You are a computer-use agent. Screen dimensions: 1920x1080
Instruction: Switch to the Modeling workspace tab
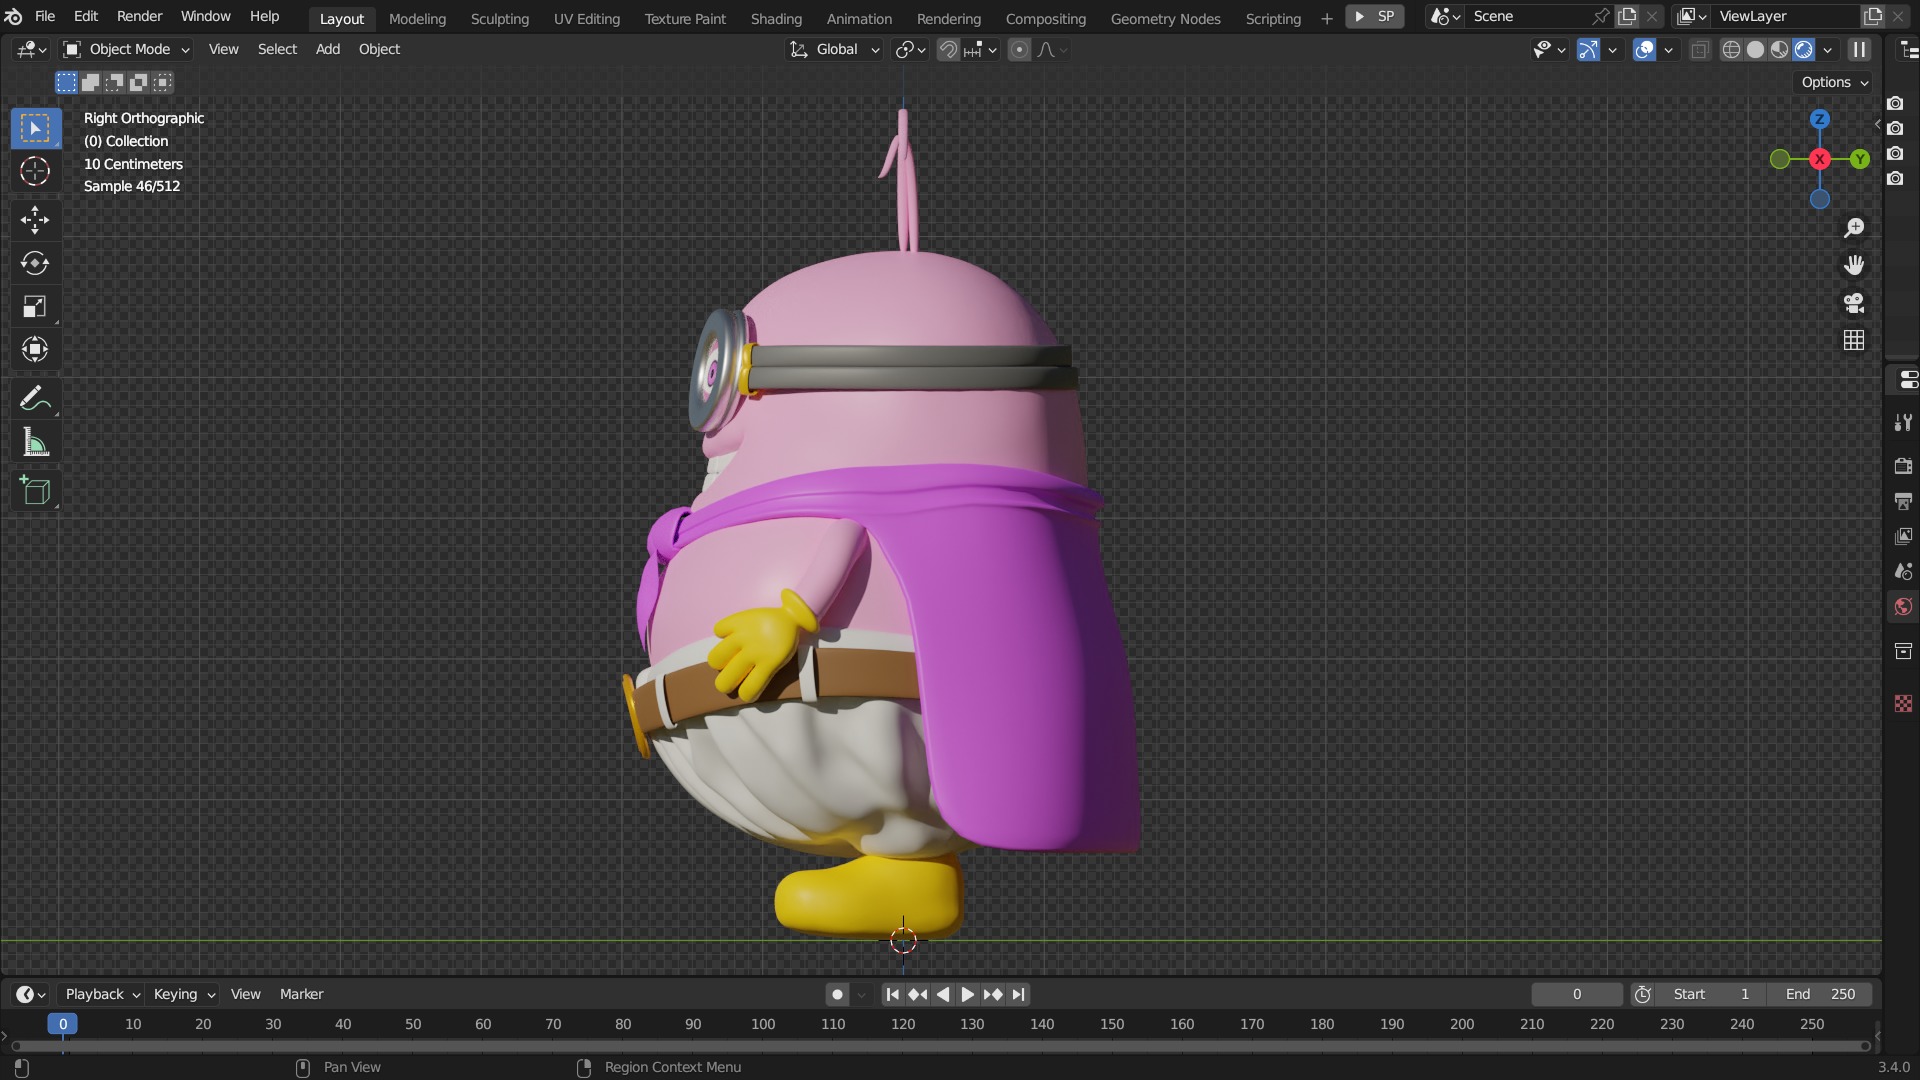(417, 18)
